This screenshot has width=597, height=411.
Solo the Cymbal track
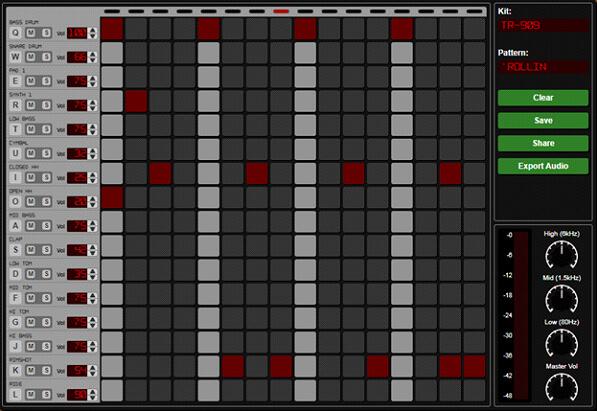[x=46, y=153]
